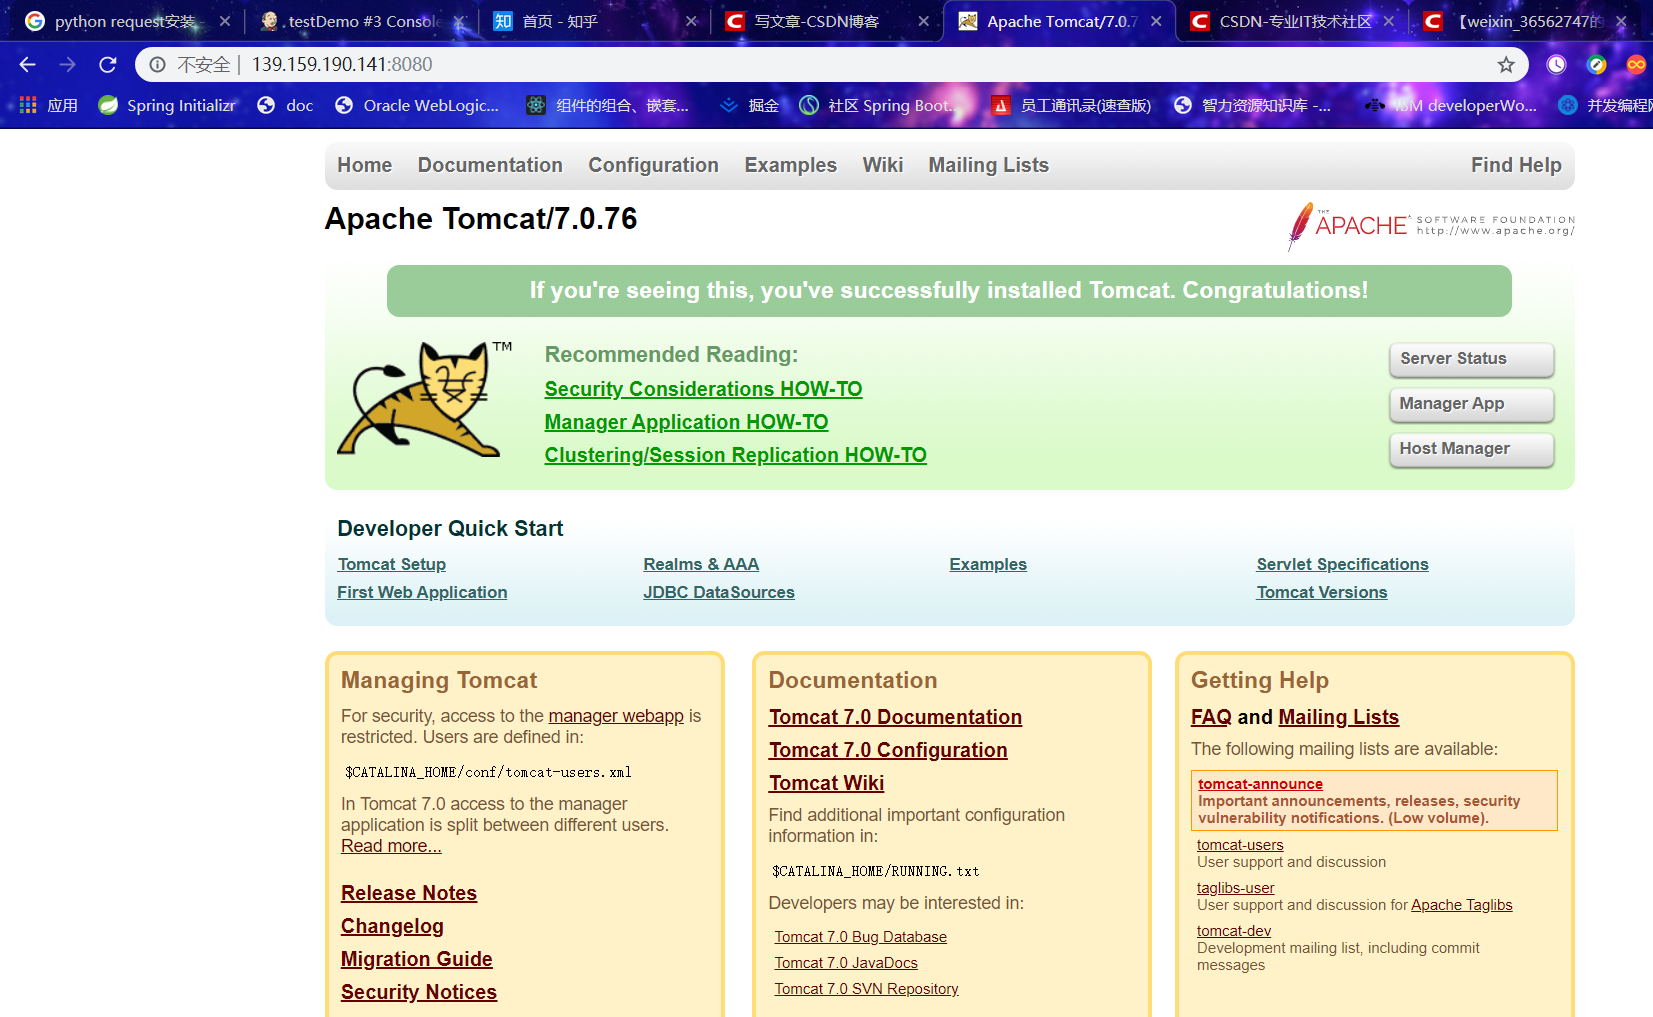Open Security Considerations HOW-TO link

click(703, 389)
